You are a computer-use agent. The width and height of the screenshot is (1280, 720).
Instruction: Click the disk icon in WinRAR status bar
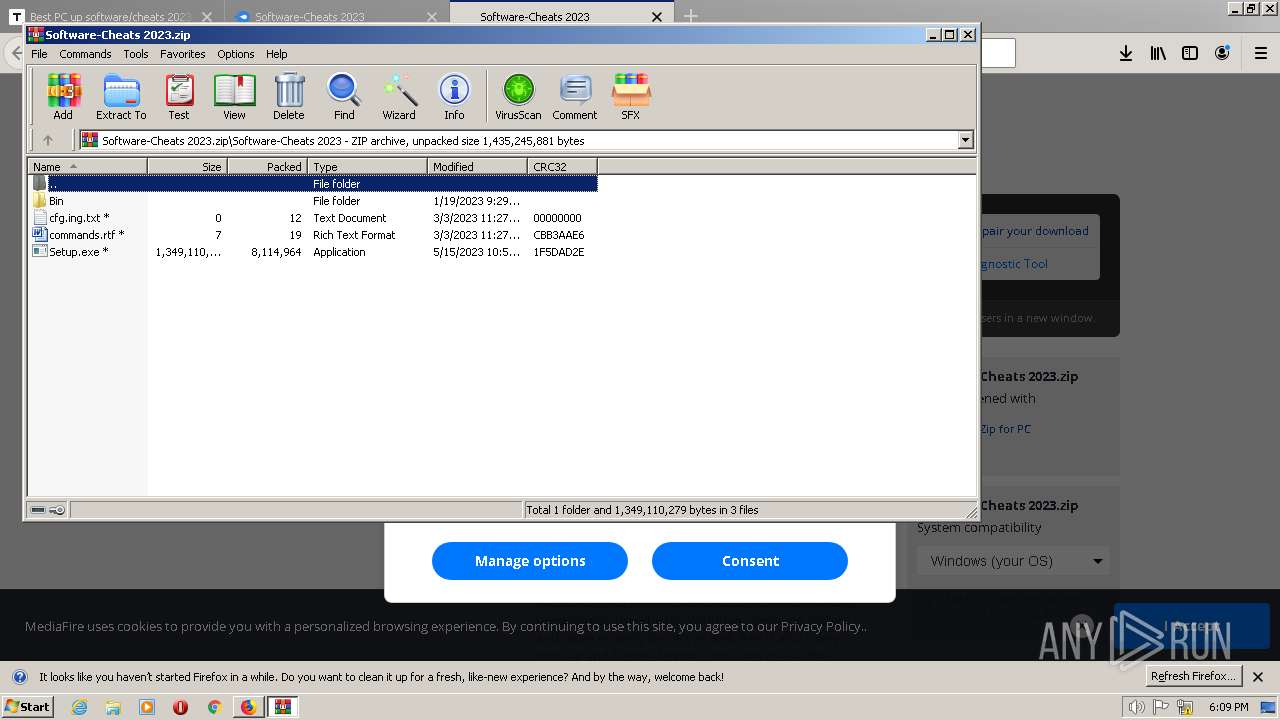point(38,510)
